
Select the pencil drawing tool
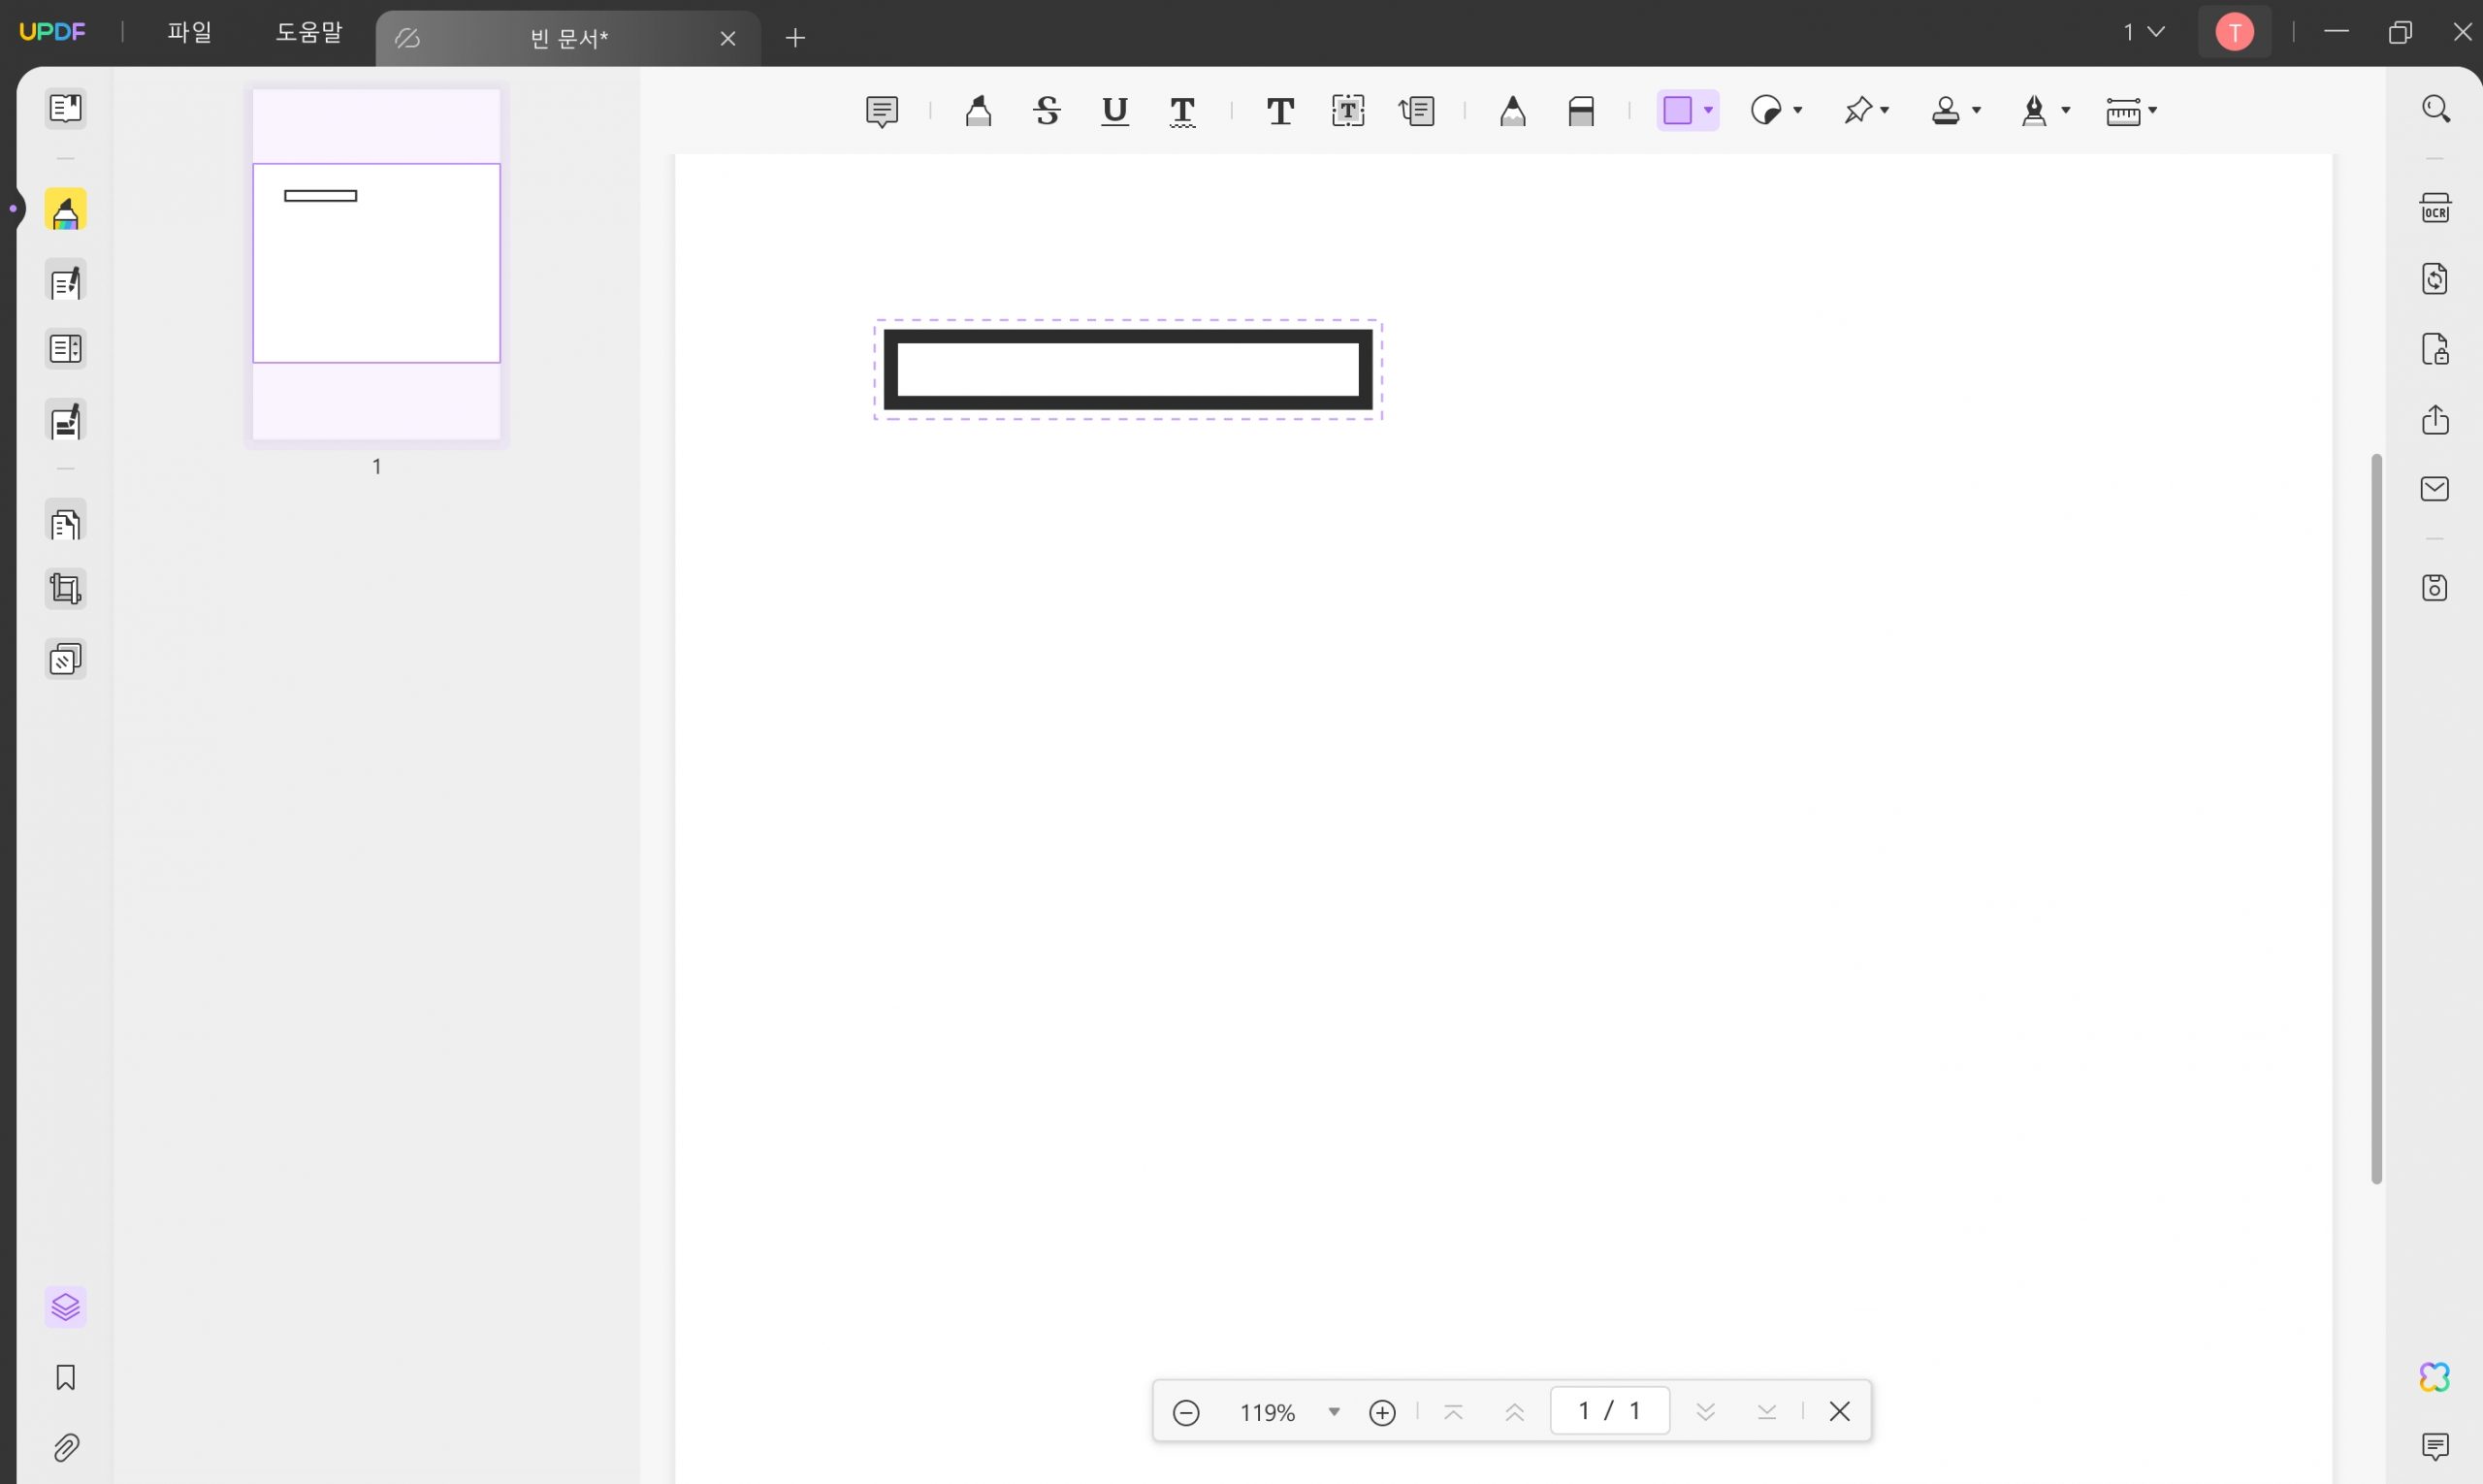[1512, 111]
